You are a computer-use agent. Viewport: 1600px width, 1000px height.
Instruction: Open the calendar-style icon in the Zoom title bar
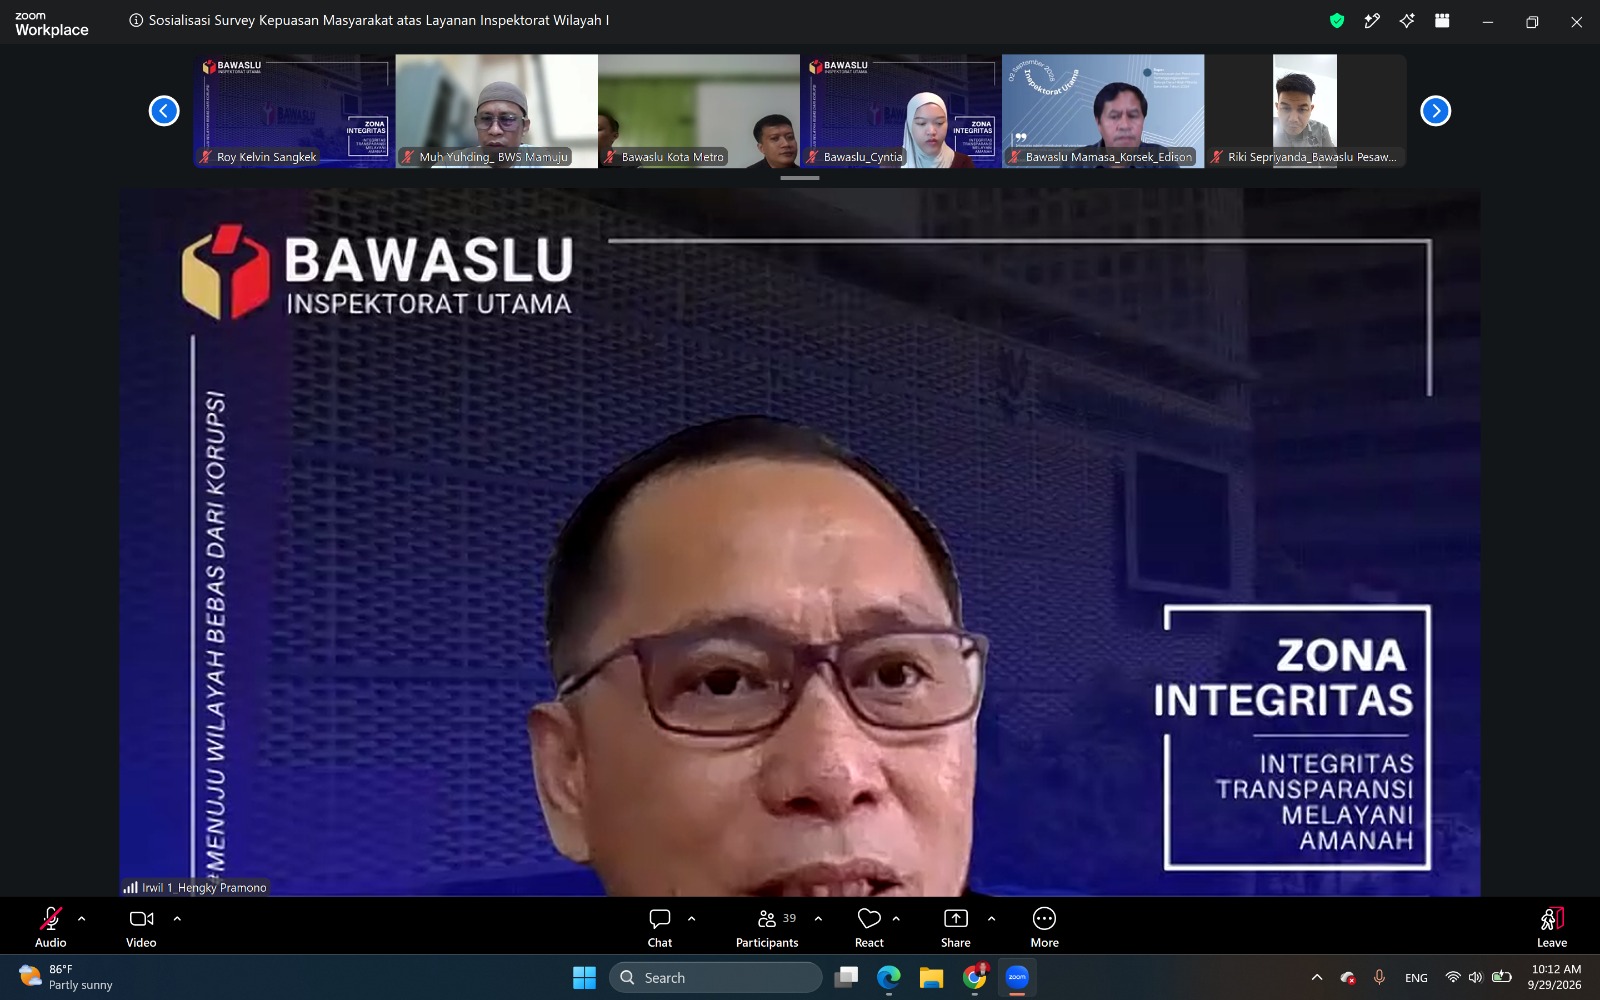pos(1442,21)
